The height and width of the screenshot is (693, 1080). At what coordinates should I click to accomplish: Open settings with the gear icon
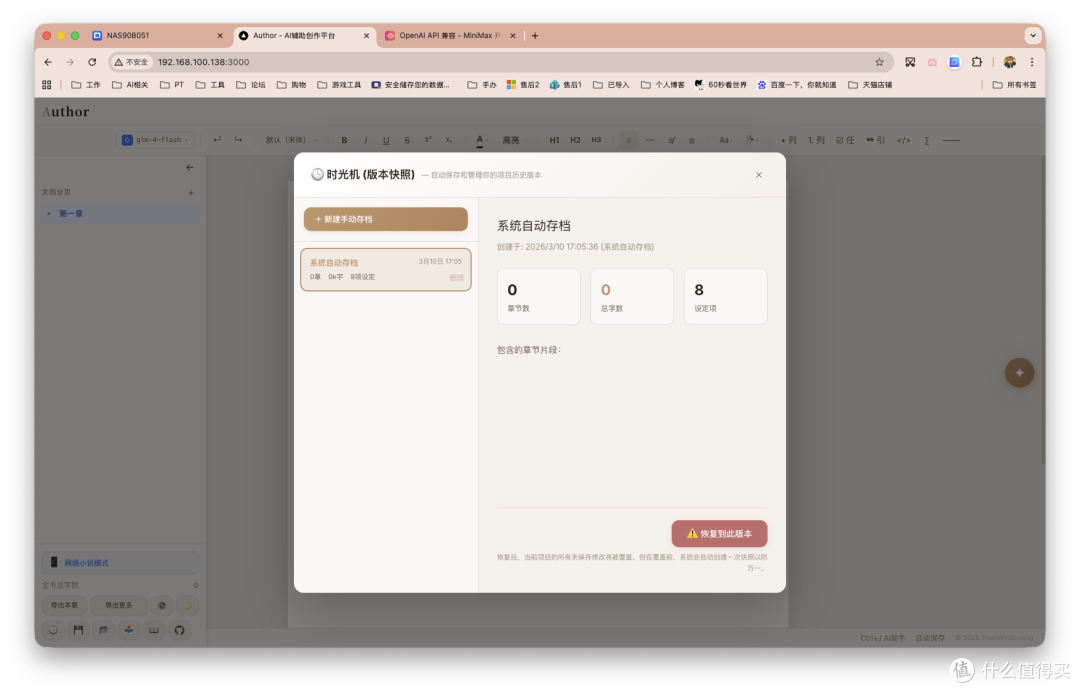pyautogui.click(x=162, y=606)
